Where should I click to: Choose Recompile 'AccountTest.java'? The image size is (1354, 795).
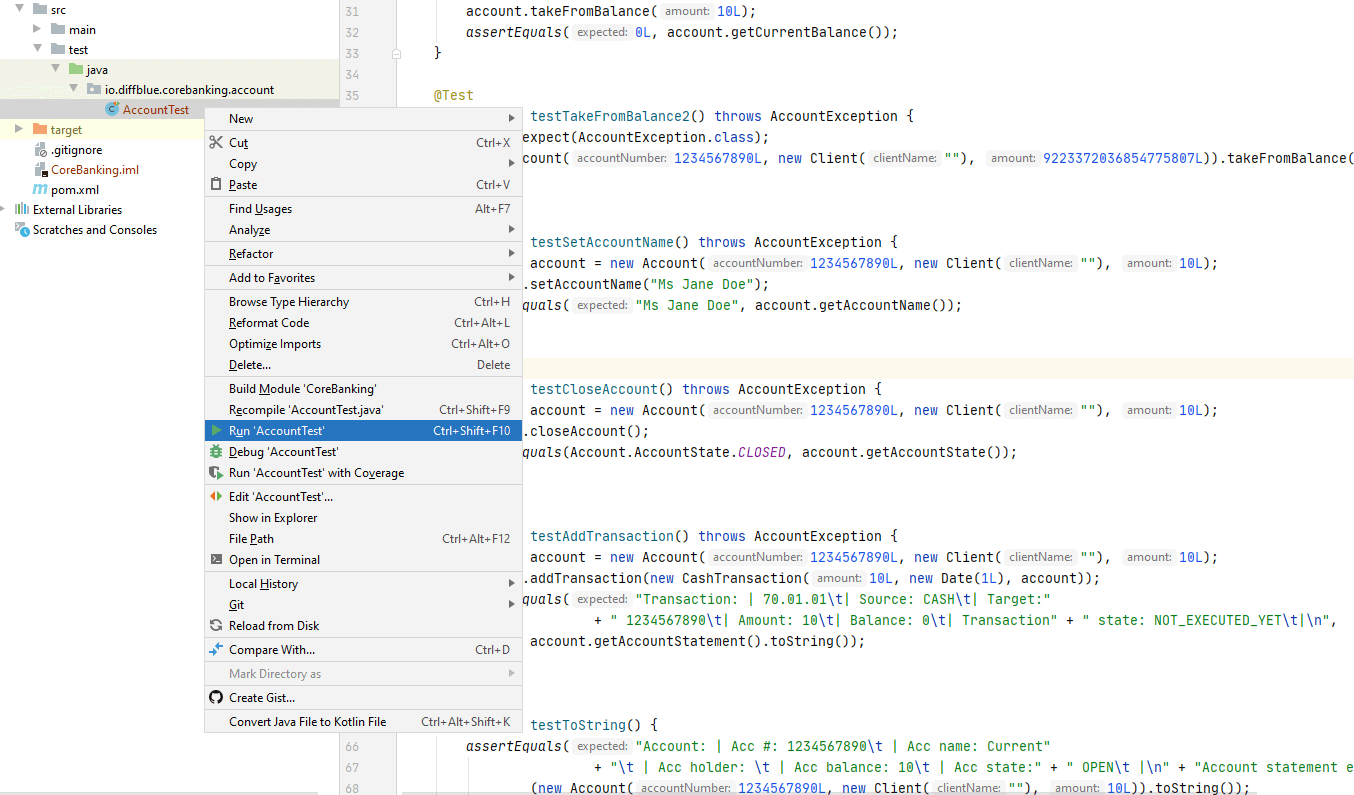point(363,410)
